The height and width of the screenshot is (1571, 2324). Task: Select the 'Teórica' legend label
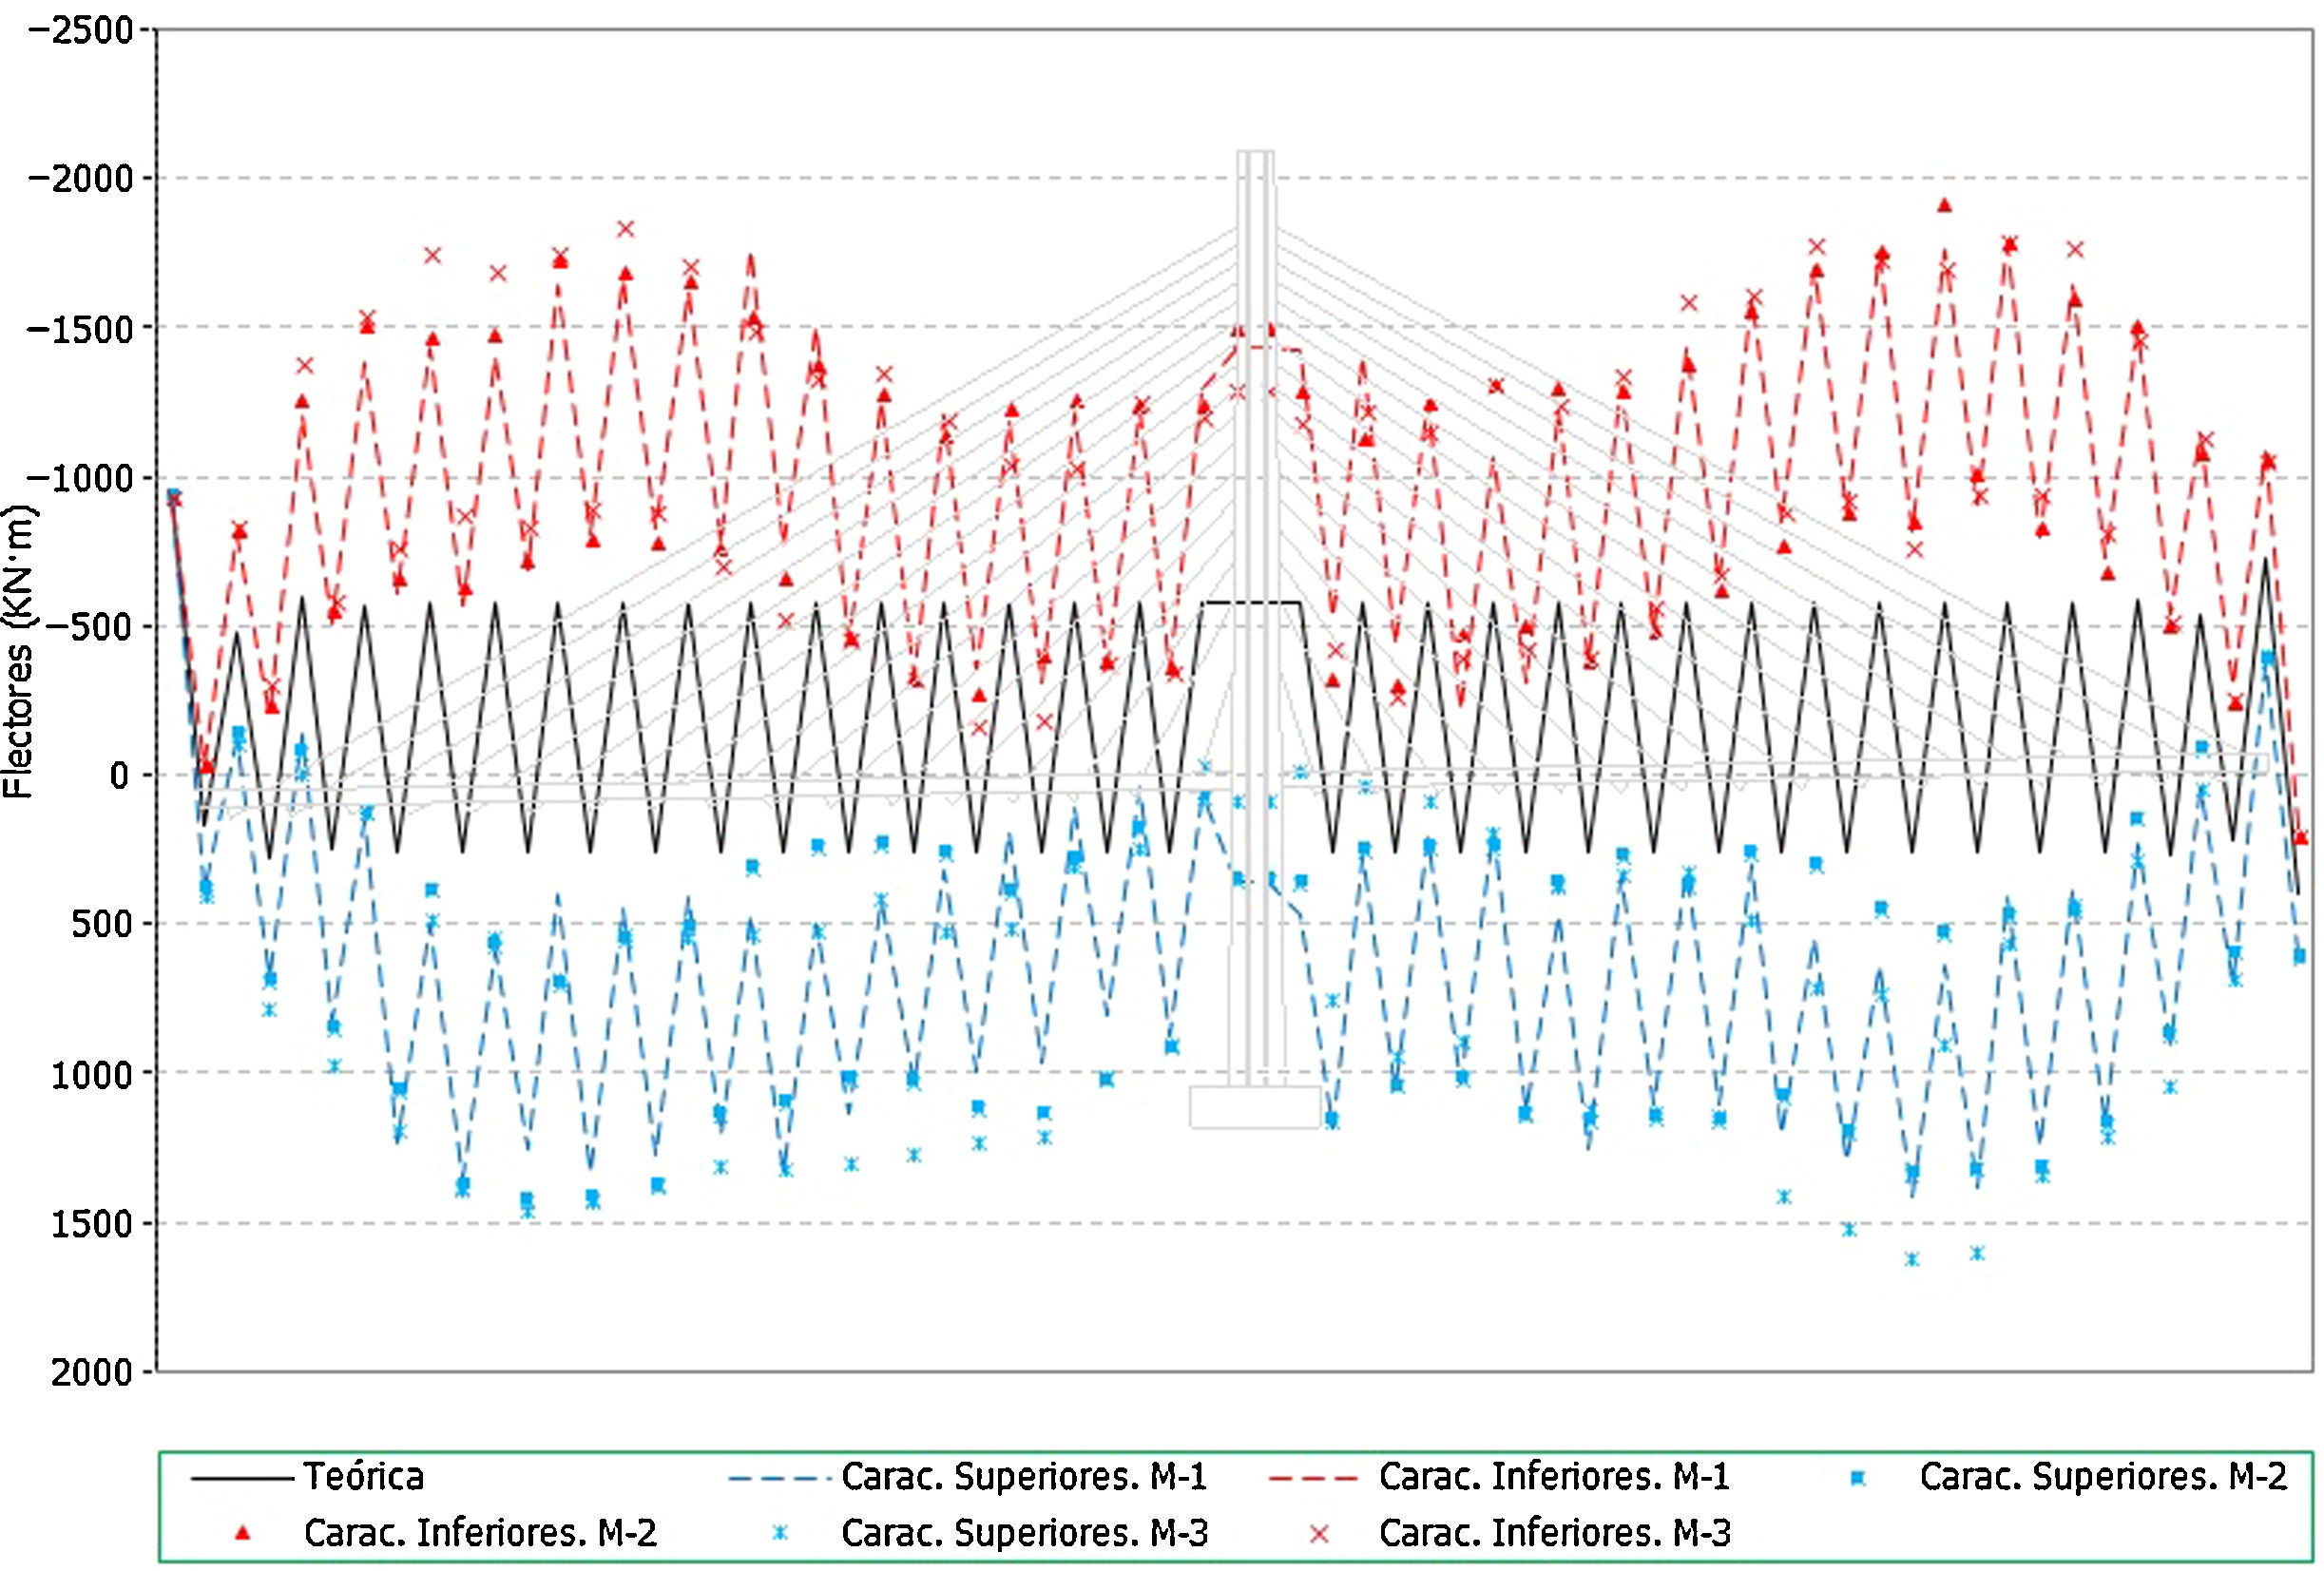(x=364, y=1477)
